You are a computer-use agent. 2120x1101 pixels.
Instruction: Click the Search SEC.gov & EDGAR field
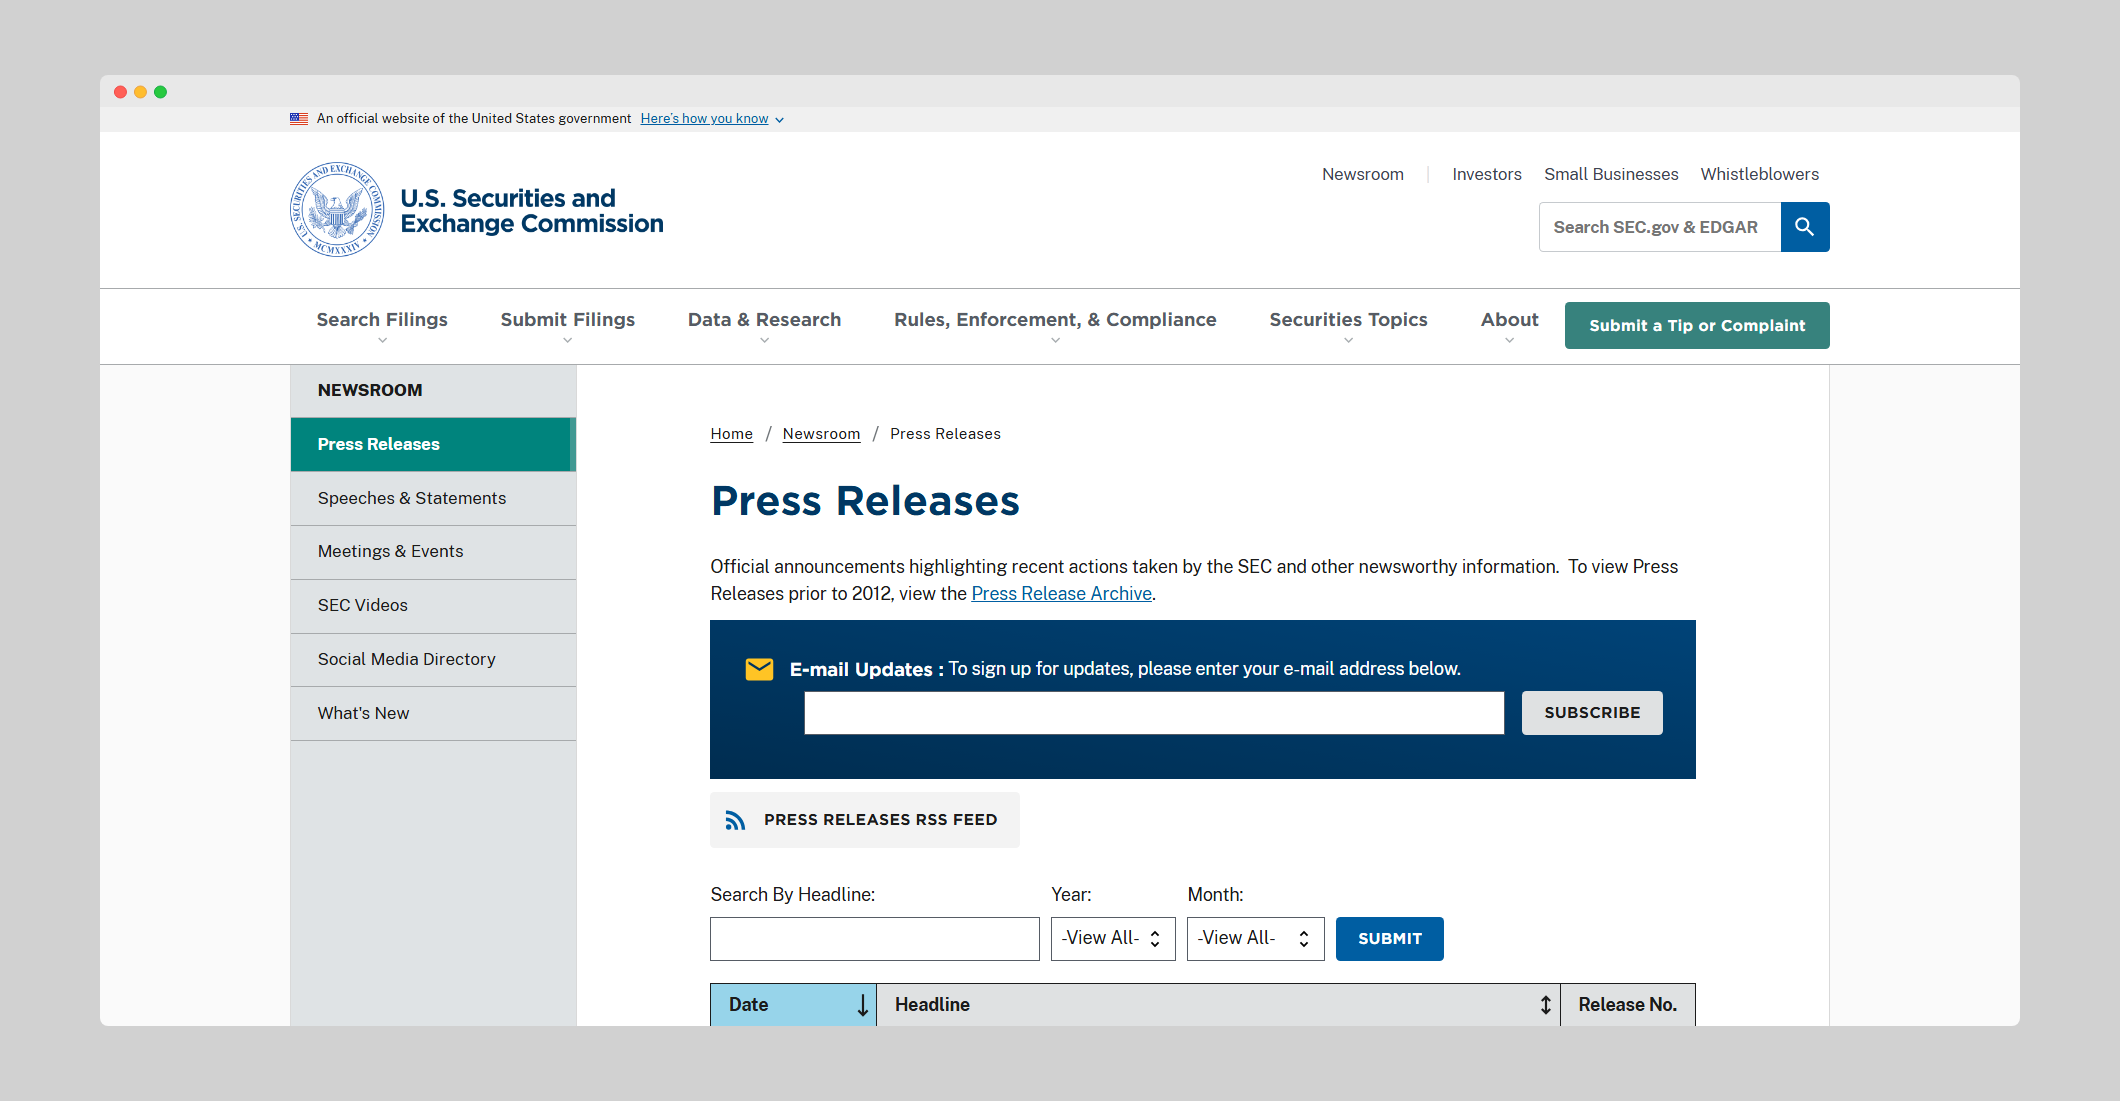tap(1660, 227)
